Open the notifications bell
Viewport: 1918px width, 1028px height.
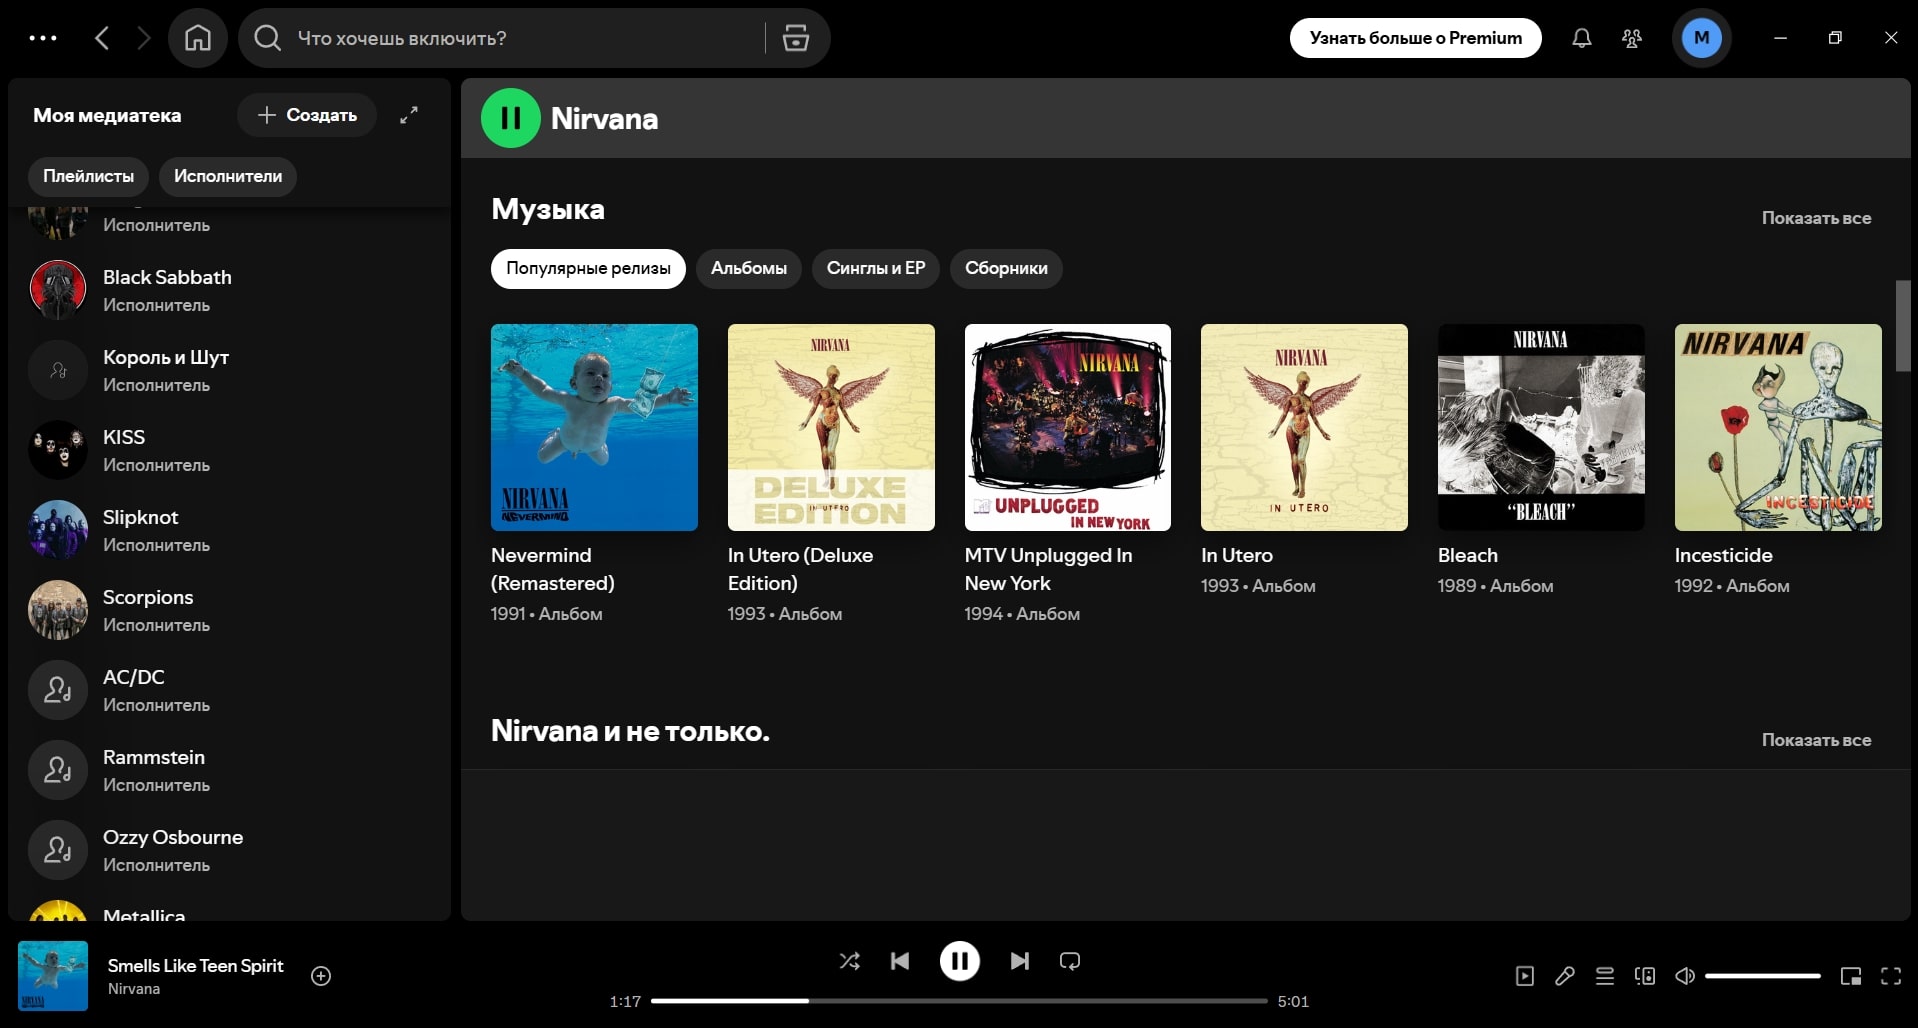point(1581,38)
